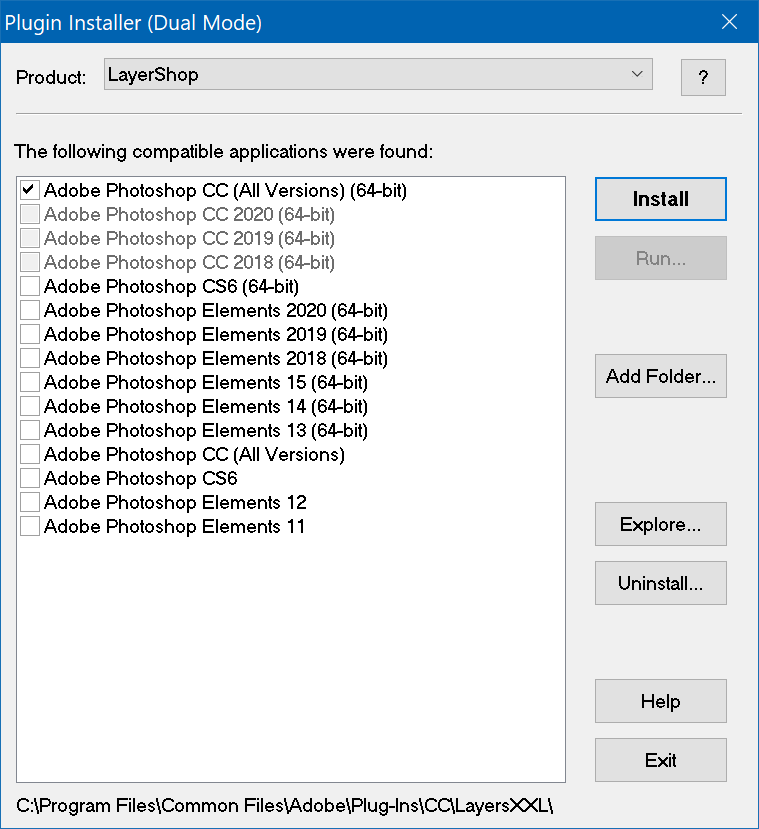This screenshot has width=759, height=829.
Task: Open the Explore... button
Action: tap(660, 524)
